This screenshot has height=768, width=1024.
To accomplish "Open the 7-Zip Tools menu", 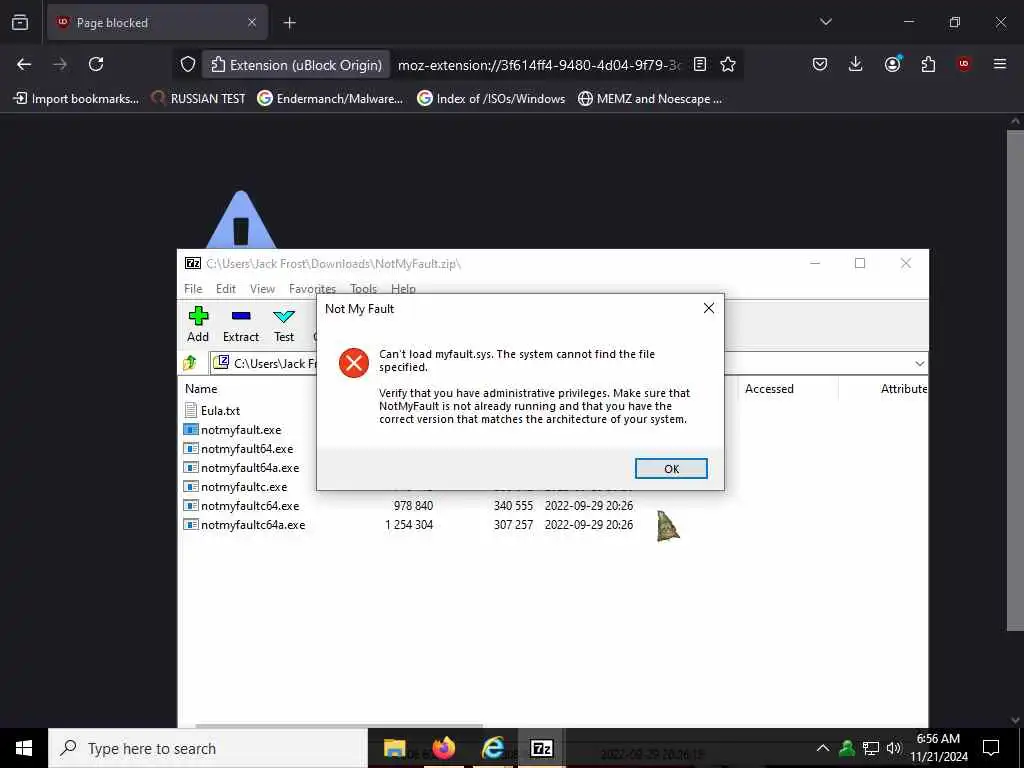I will [363, 289].
